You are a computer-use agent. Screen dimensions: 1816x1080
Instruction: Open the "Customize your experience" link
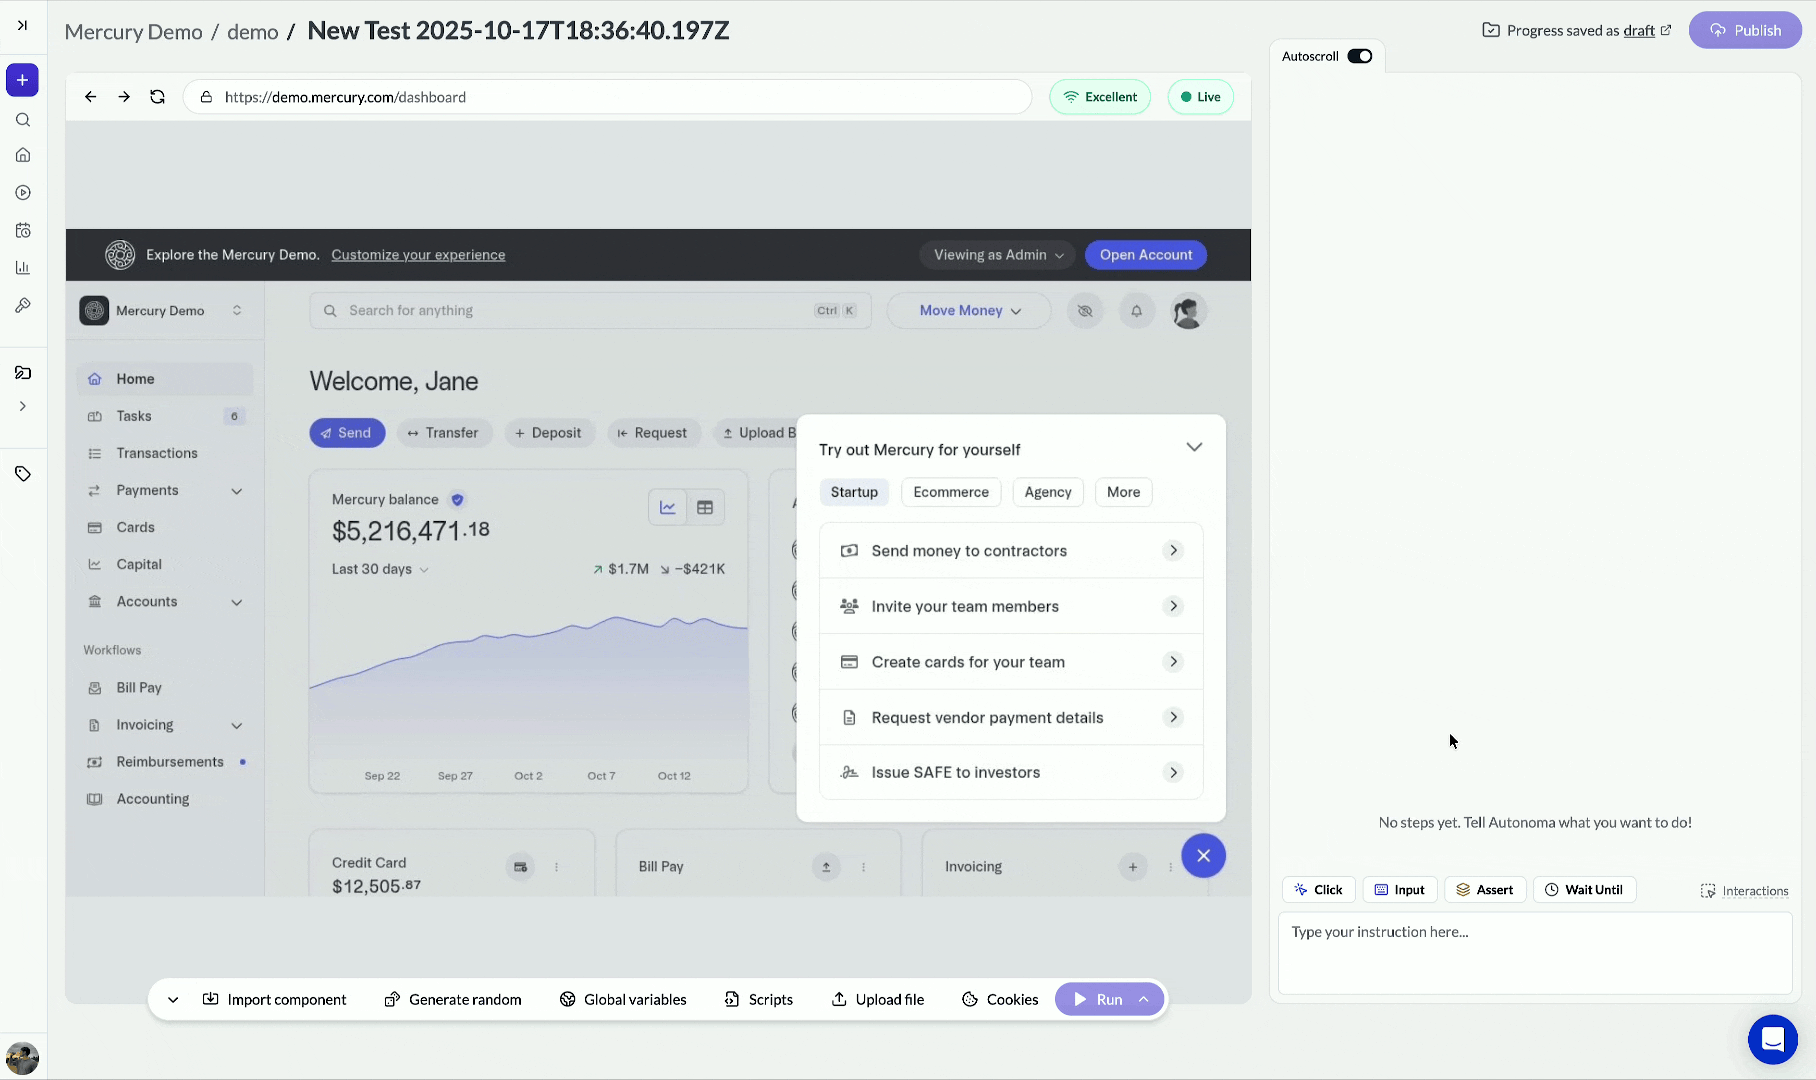click(418, 255)
